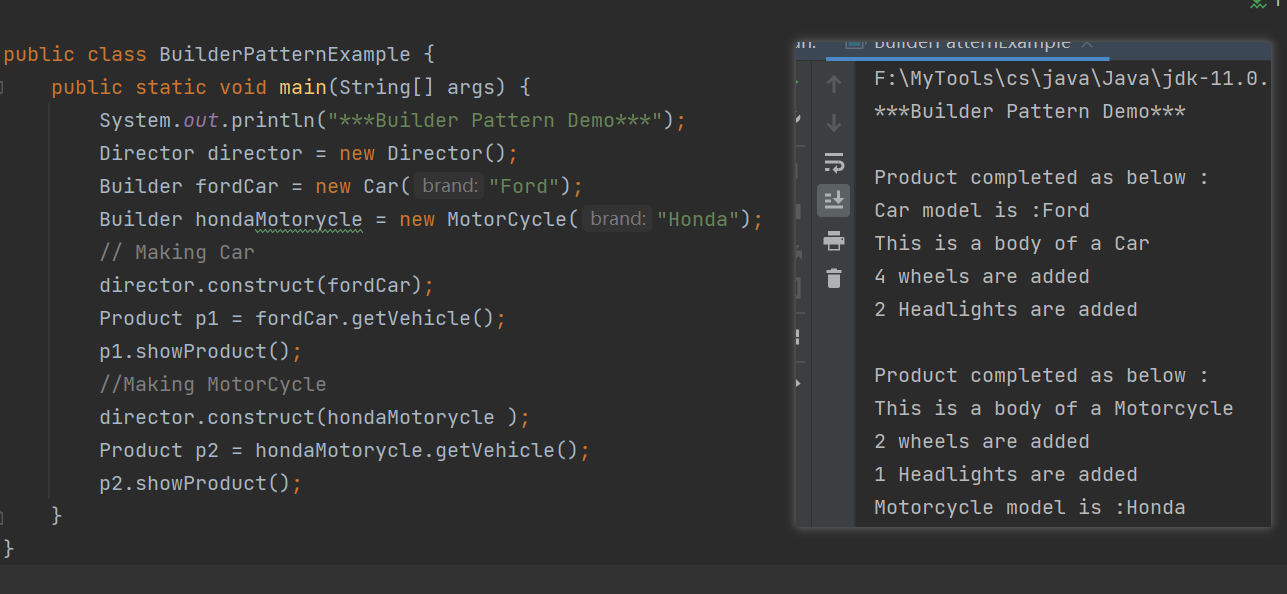Click the class name BuilderPatternExample in code
This screenshot has height=594, width=1287.
285,54
